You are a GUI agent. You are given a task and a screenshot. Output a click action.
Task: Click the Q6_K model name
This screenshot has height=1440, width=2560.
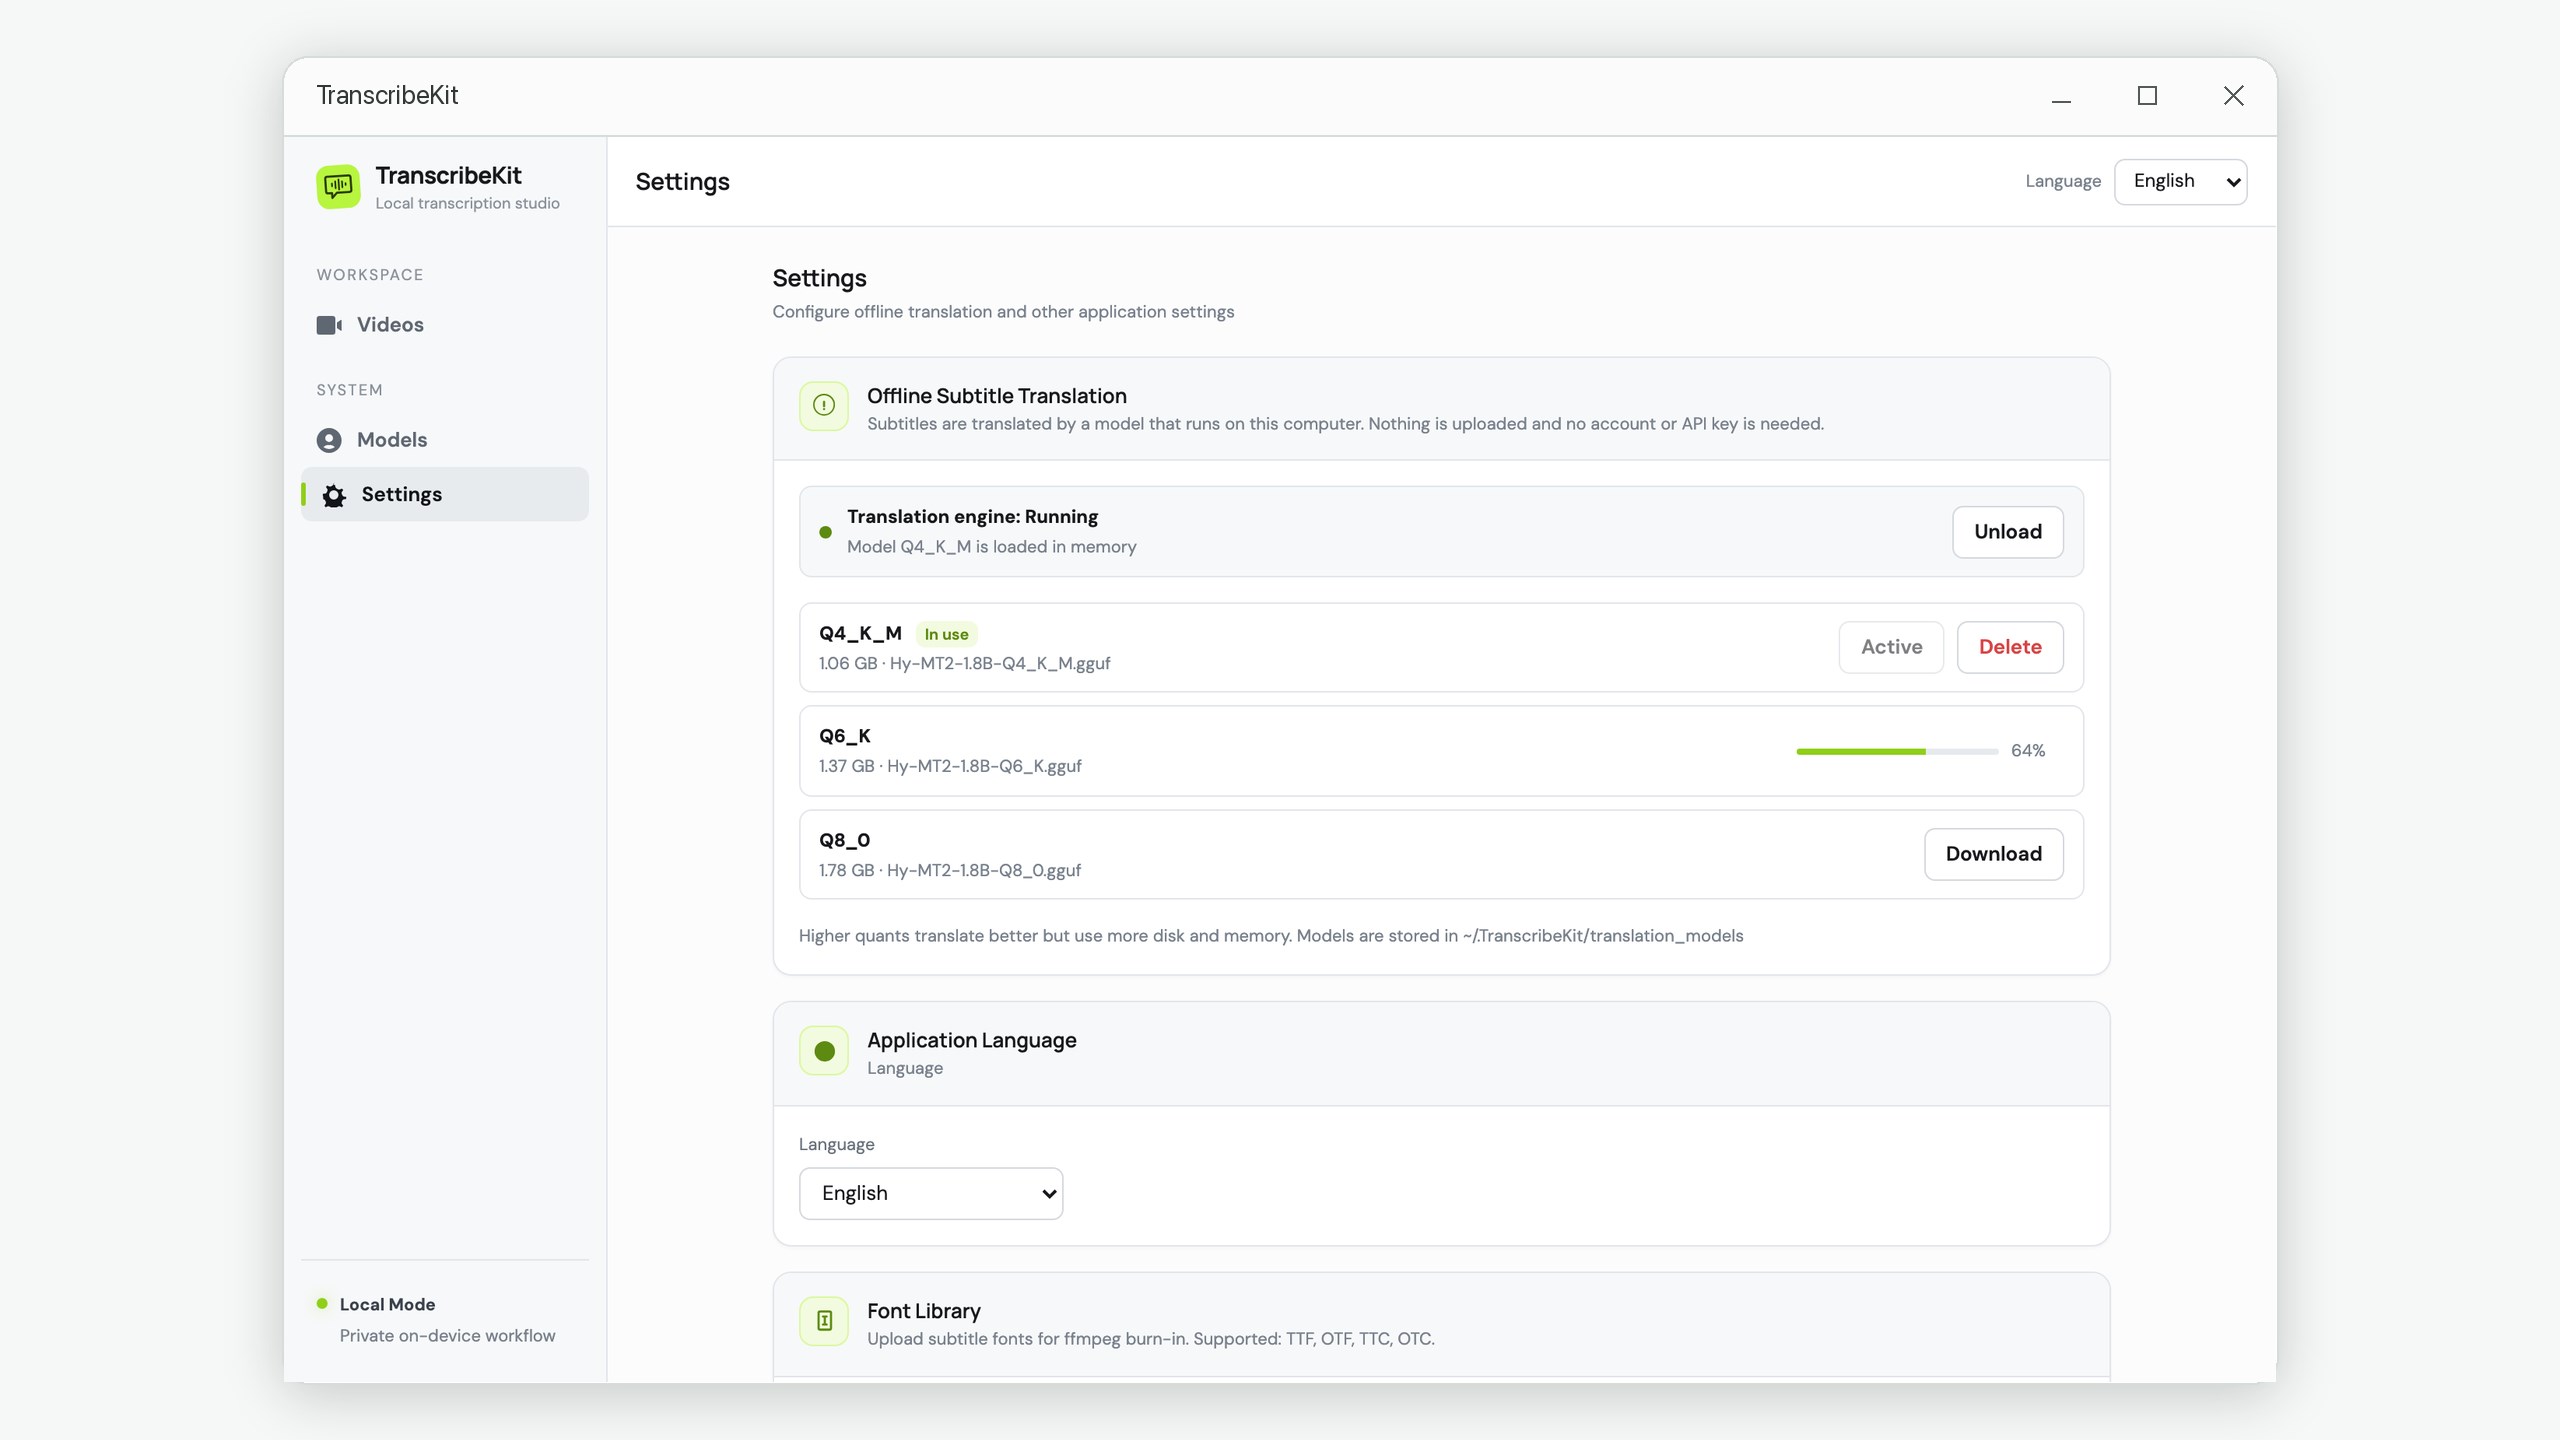845,736
